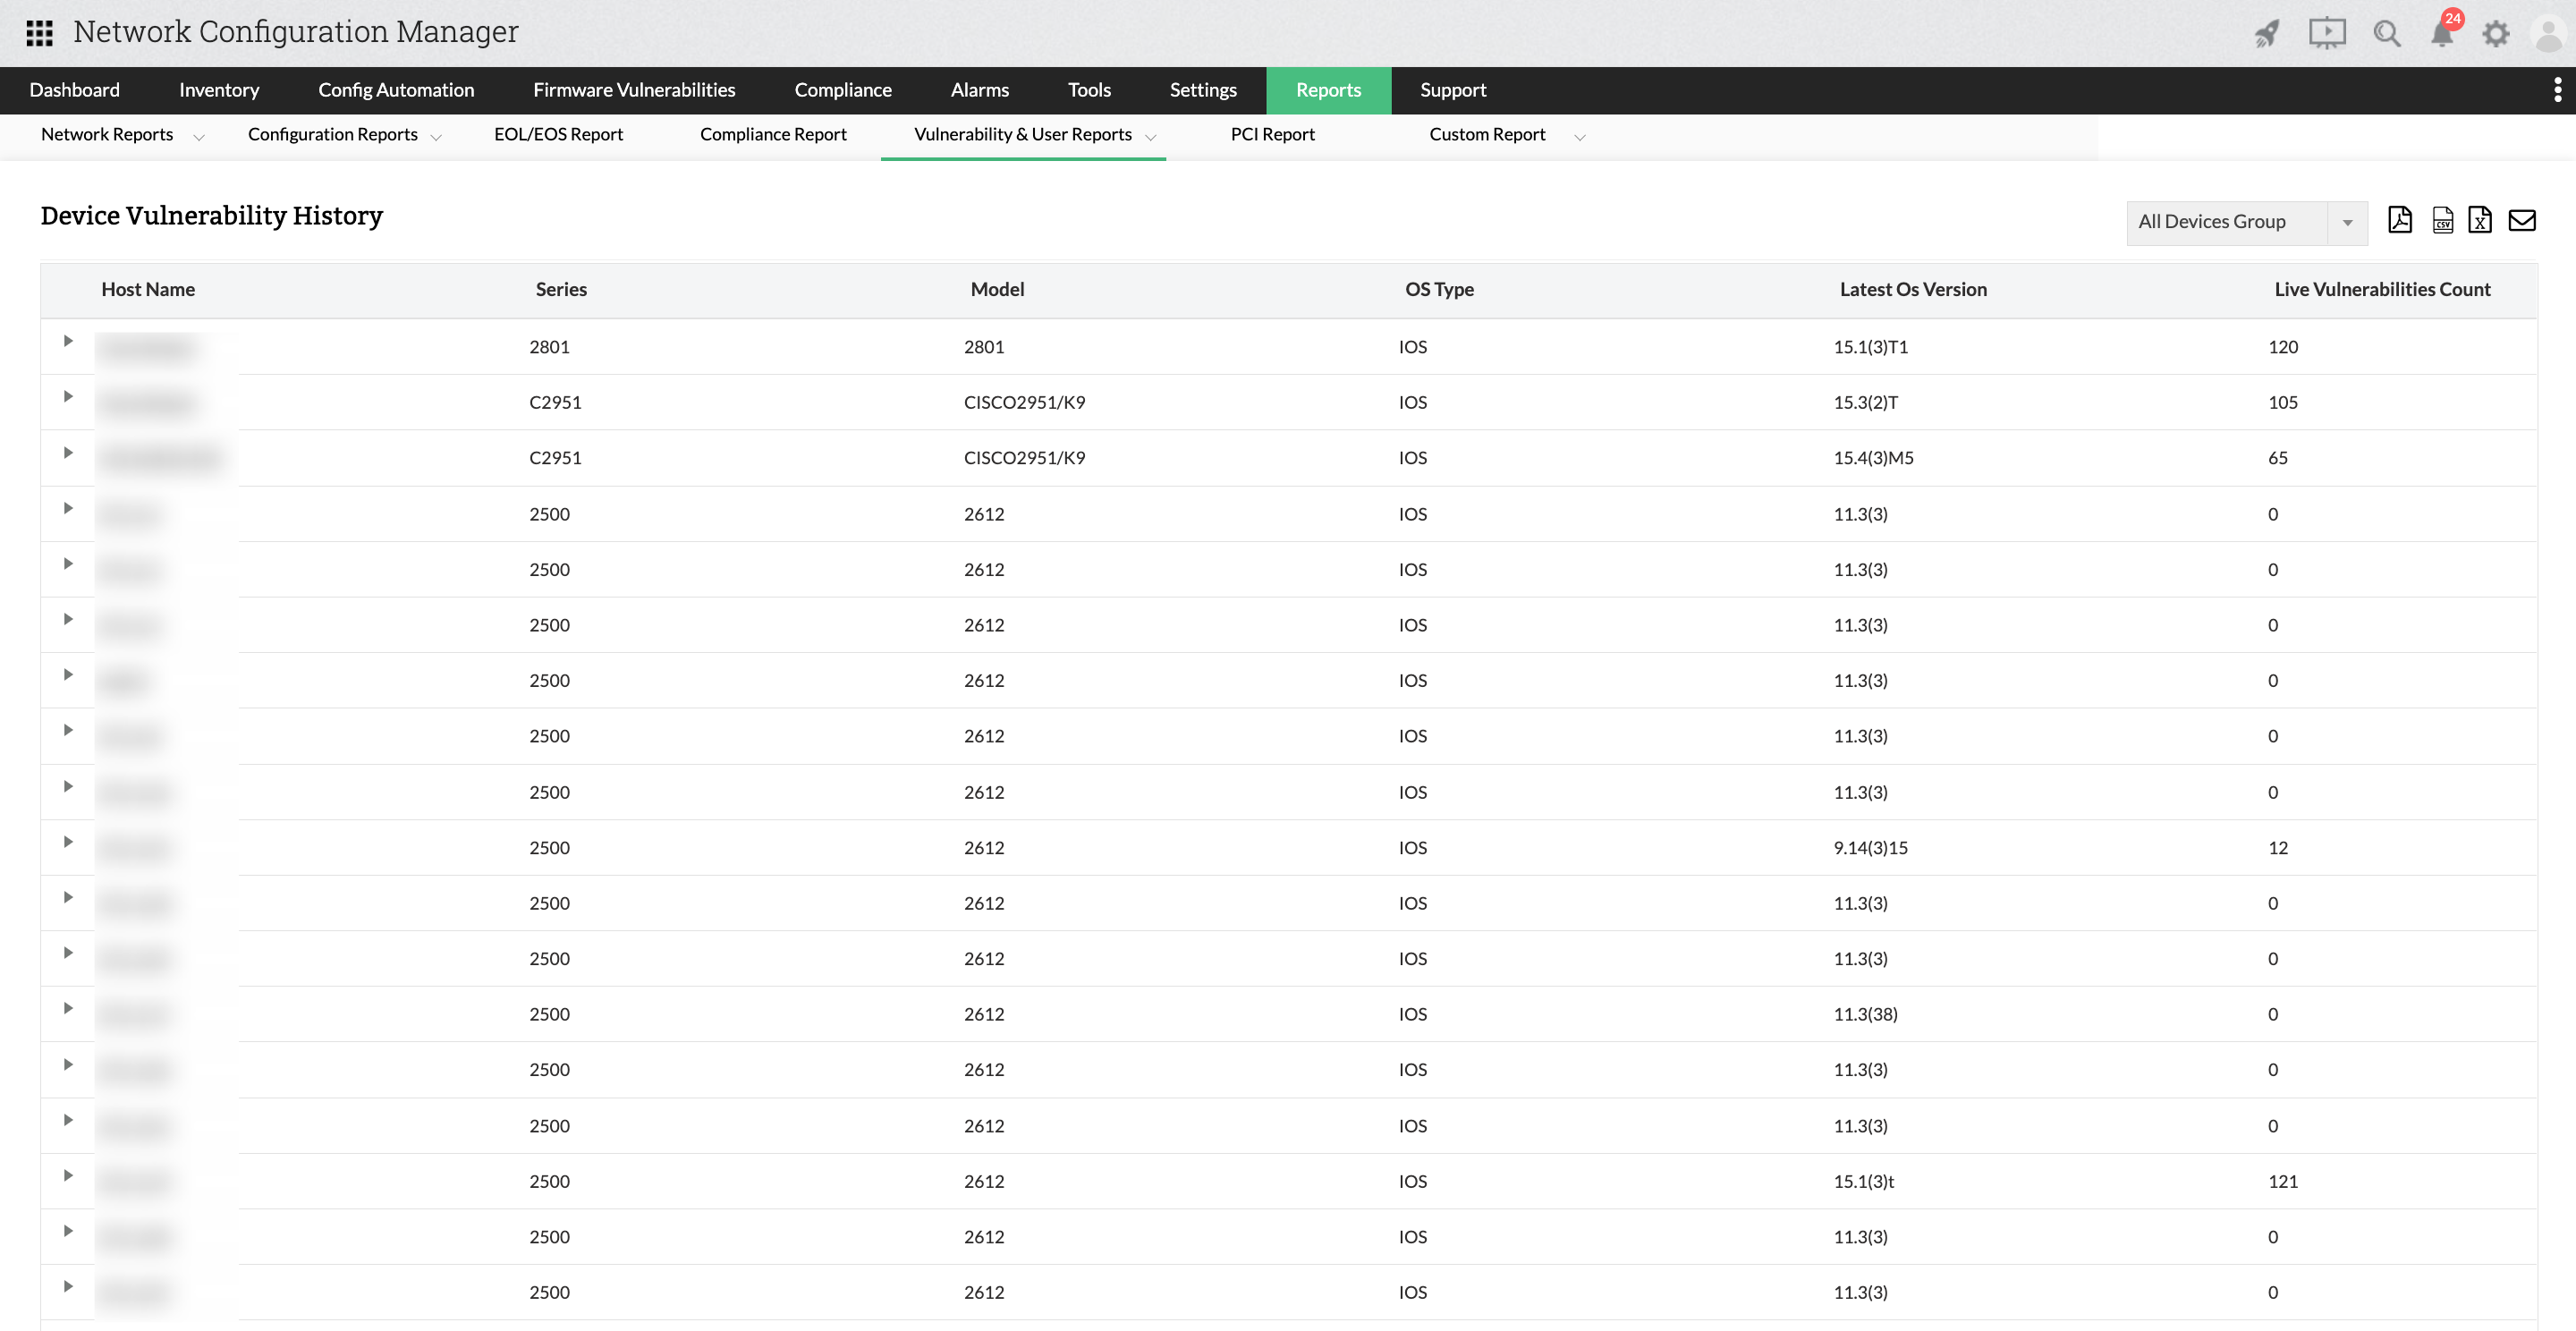Export report as XLS icon

(2480, 220)
